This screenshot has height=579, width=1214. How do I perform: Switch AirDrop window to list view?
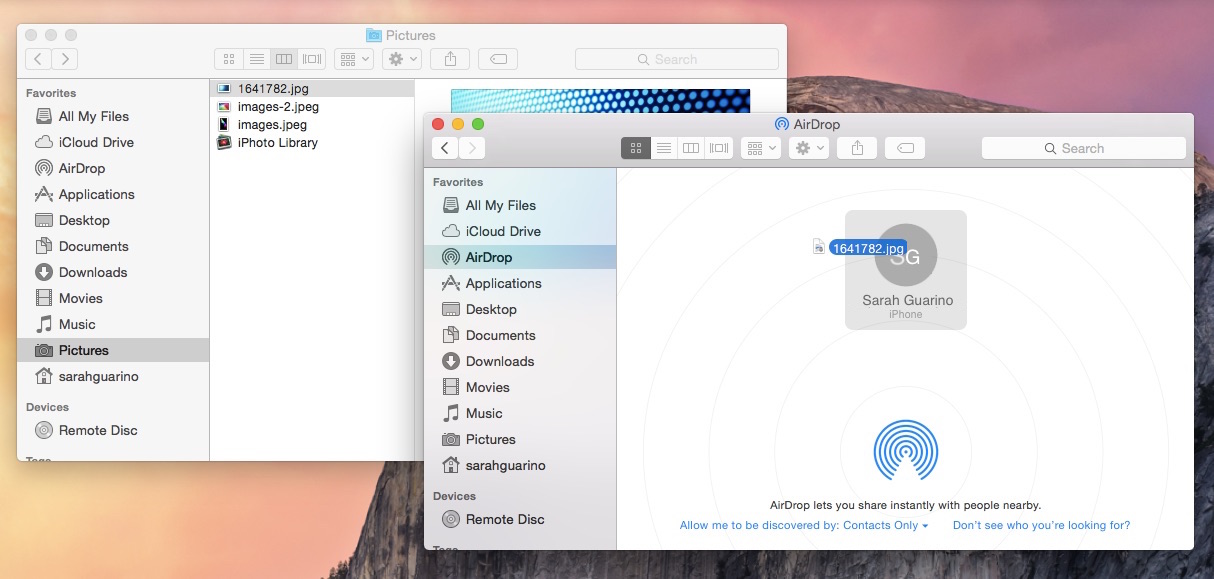pos(663,148)
